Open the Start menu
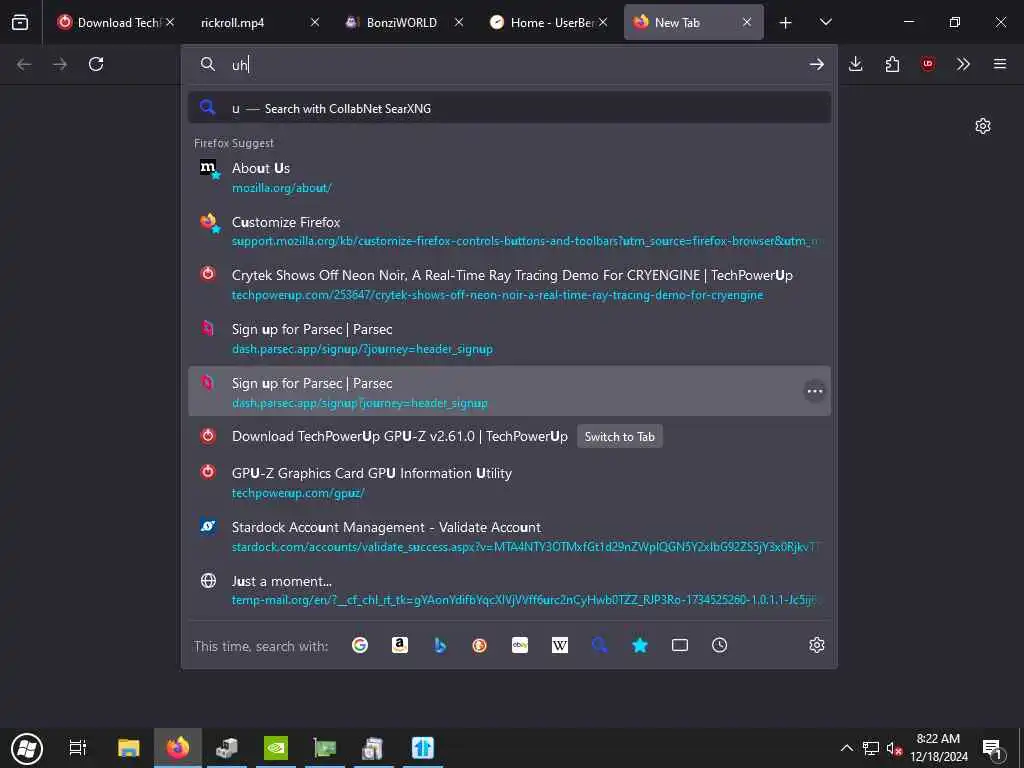Viewport: 1024px width, 768px height. (x=27, y=748)
